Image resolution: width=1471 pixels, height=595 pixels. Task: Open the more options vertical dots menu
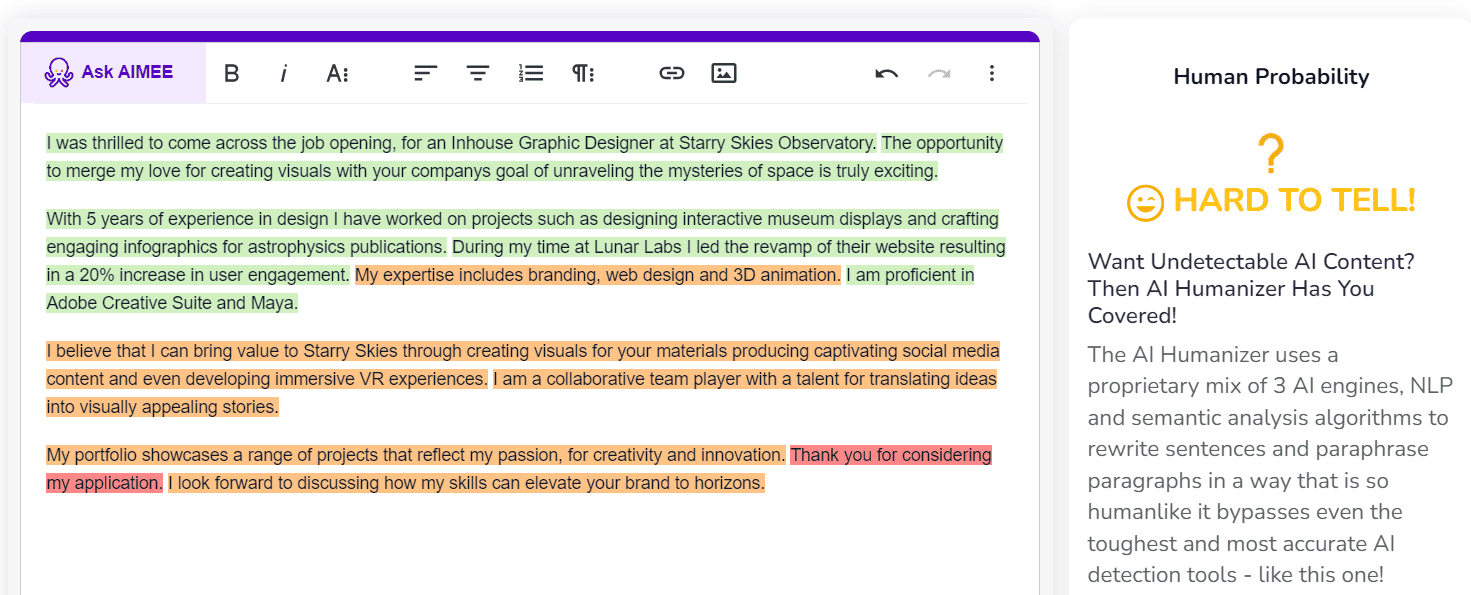991,73
